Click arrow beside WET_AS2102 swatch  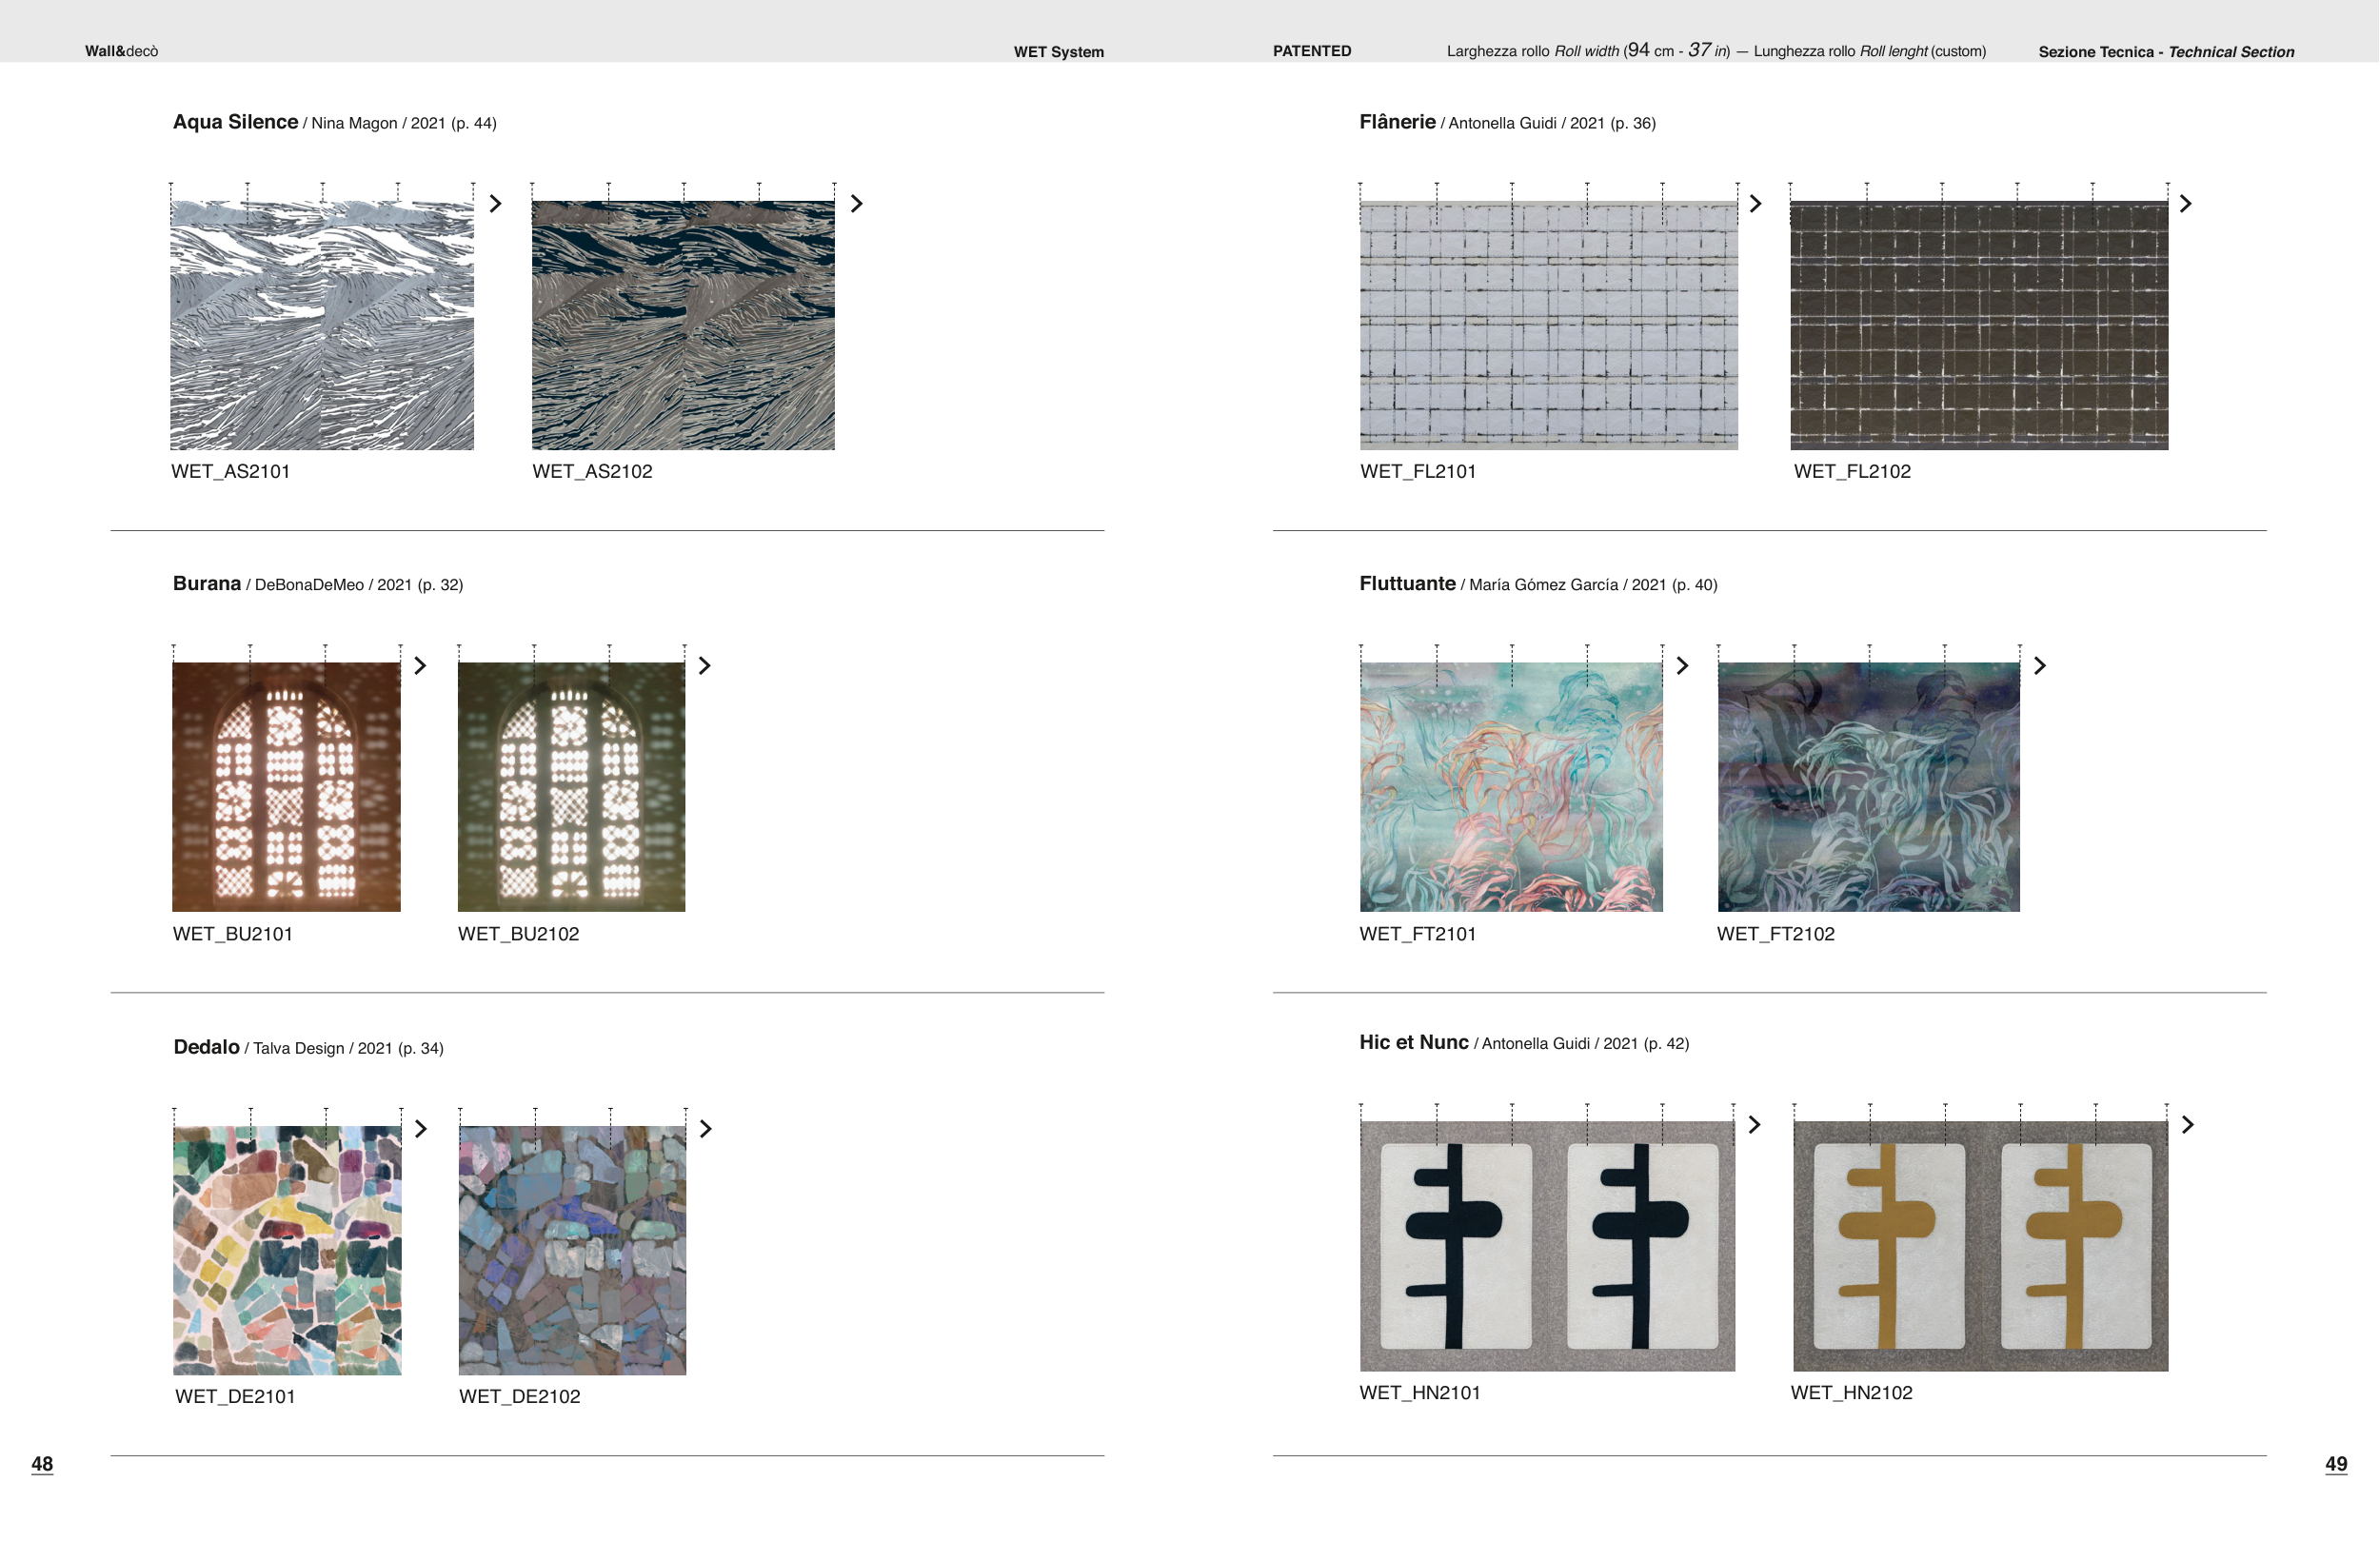pos(856,204)
